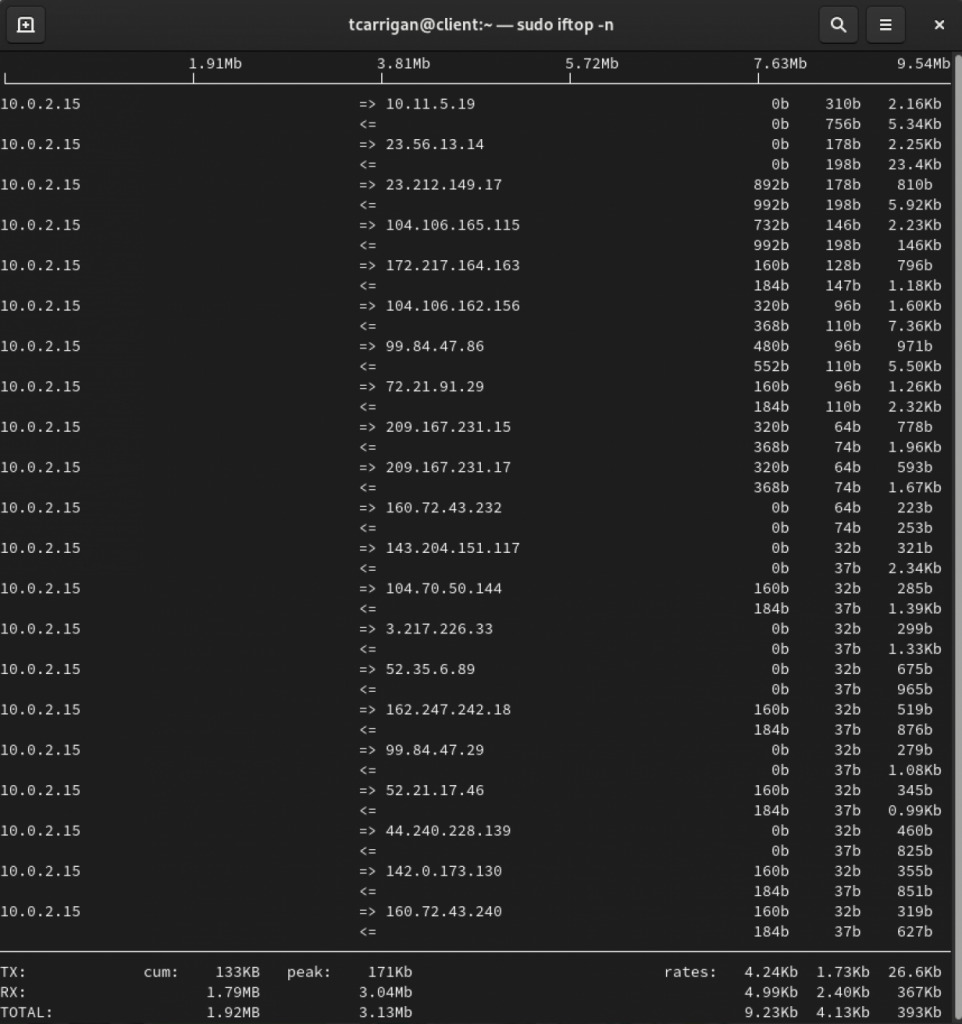Select the 162.247.242.18 entry
The image size is (962, 1024).
point(448,710)
